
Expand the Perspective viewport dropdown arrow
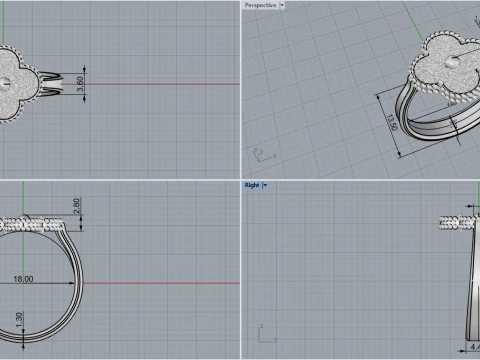282,5
